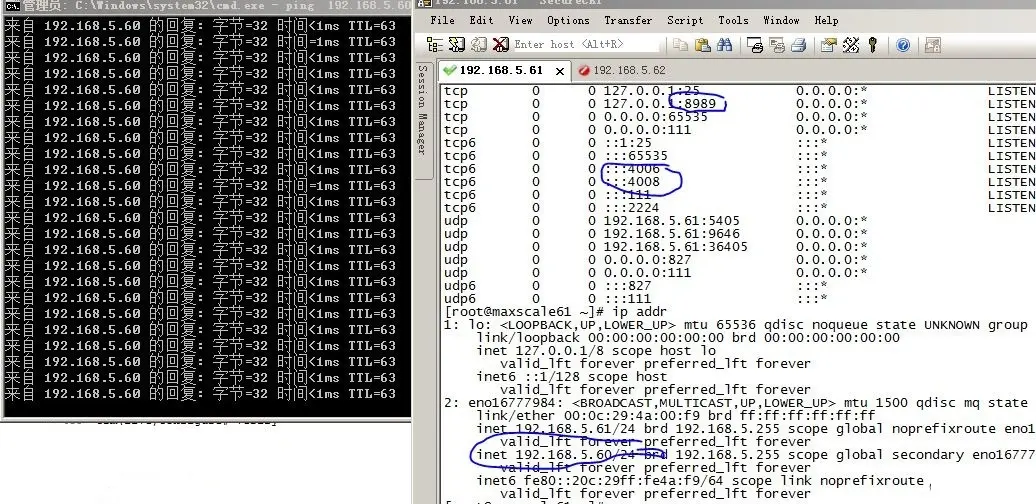Click the Reconnect toolbar icon
This screenshot has height=504, width=1036.
tap(478, 44)
